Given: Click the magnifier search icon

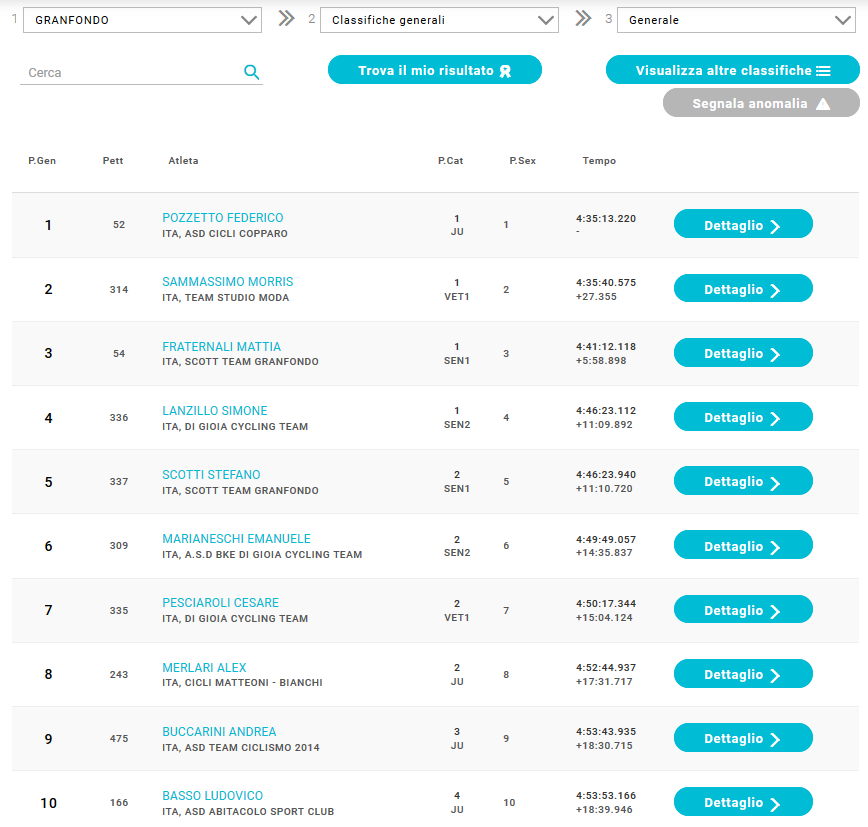Looking at the screenshot, I should point(251,72).
